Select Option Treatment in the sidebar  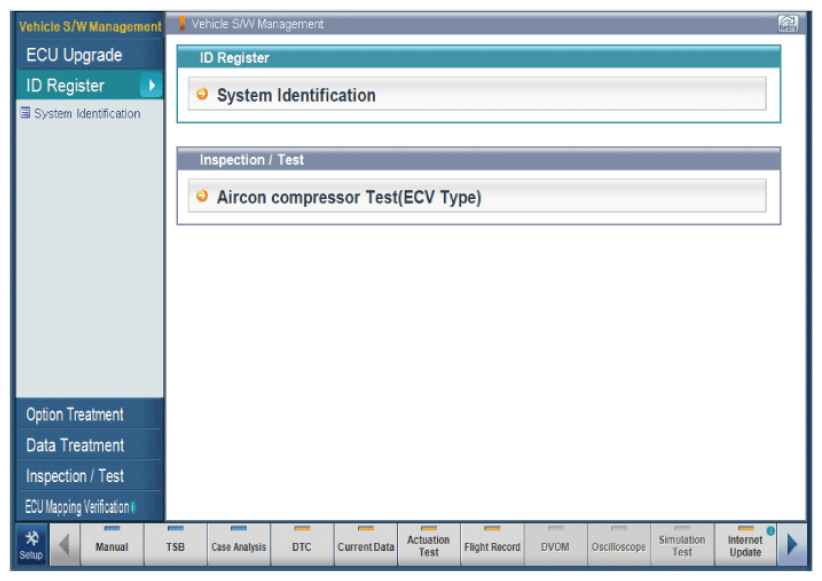click(90, 414)
